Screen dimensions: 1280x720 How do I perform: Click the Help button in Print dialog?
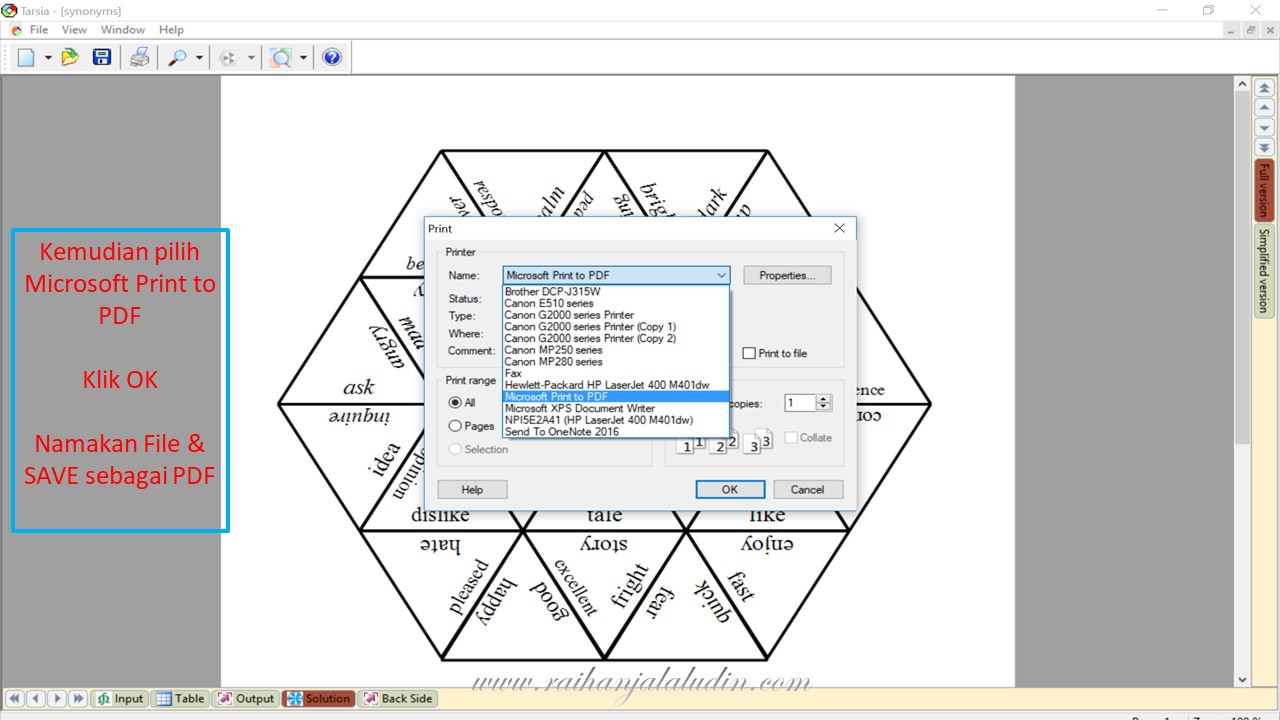472,489
